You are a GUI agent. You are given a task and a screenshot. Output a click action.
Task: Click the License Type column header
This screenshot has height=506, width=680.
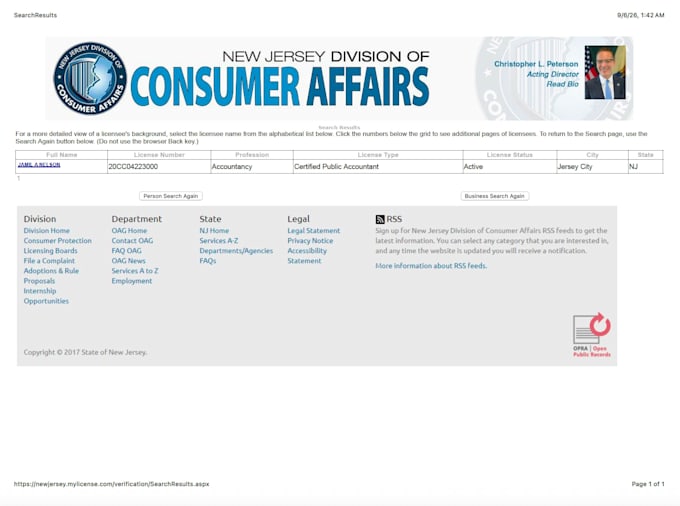(x=378, y=155)
